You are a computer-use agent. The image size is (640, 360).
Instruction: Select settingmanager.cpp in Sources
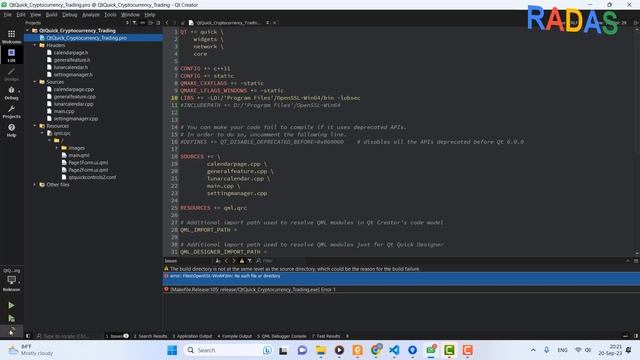pyautogui.click(x=76, y=118)
